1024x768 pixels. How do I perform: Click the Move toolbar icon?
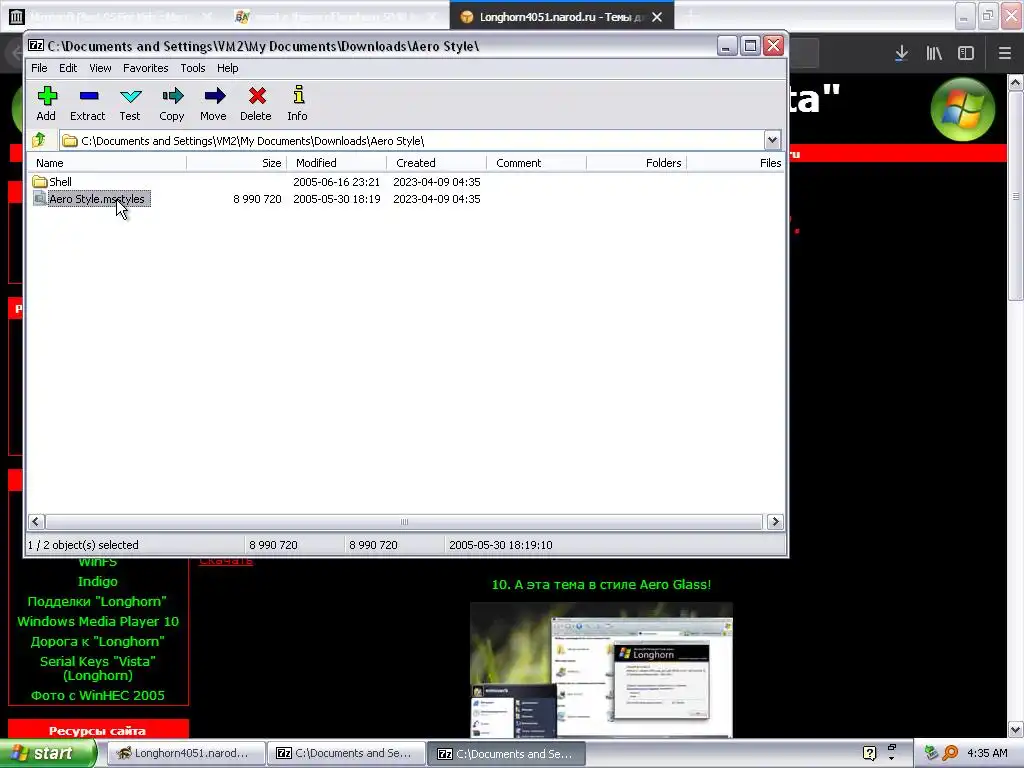[214, 96]
